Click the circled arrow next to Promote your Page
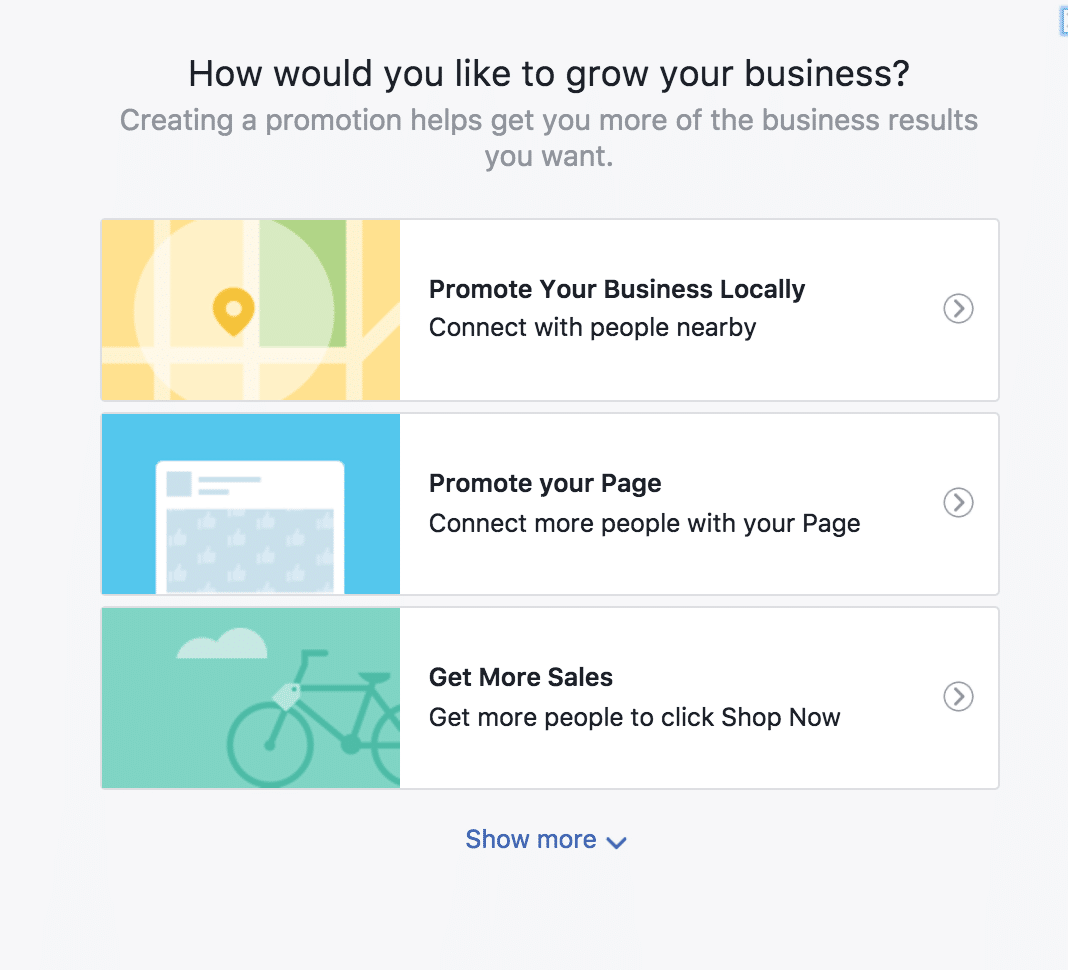 click(x=958, y=503)
